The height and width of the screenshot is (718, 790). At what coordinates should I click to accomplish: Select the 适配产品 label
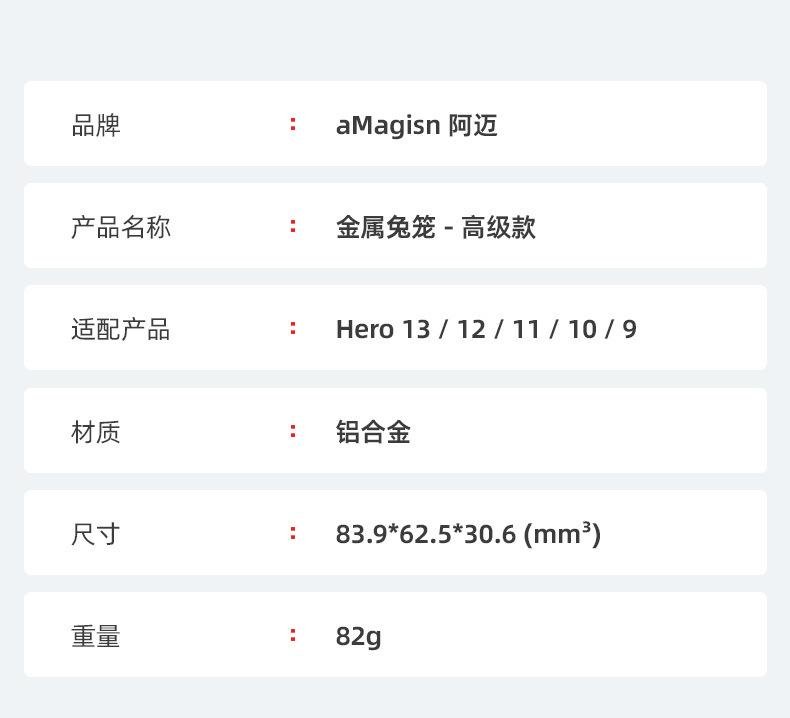click(121, 330)
